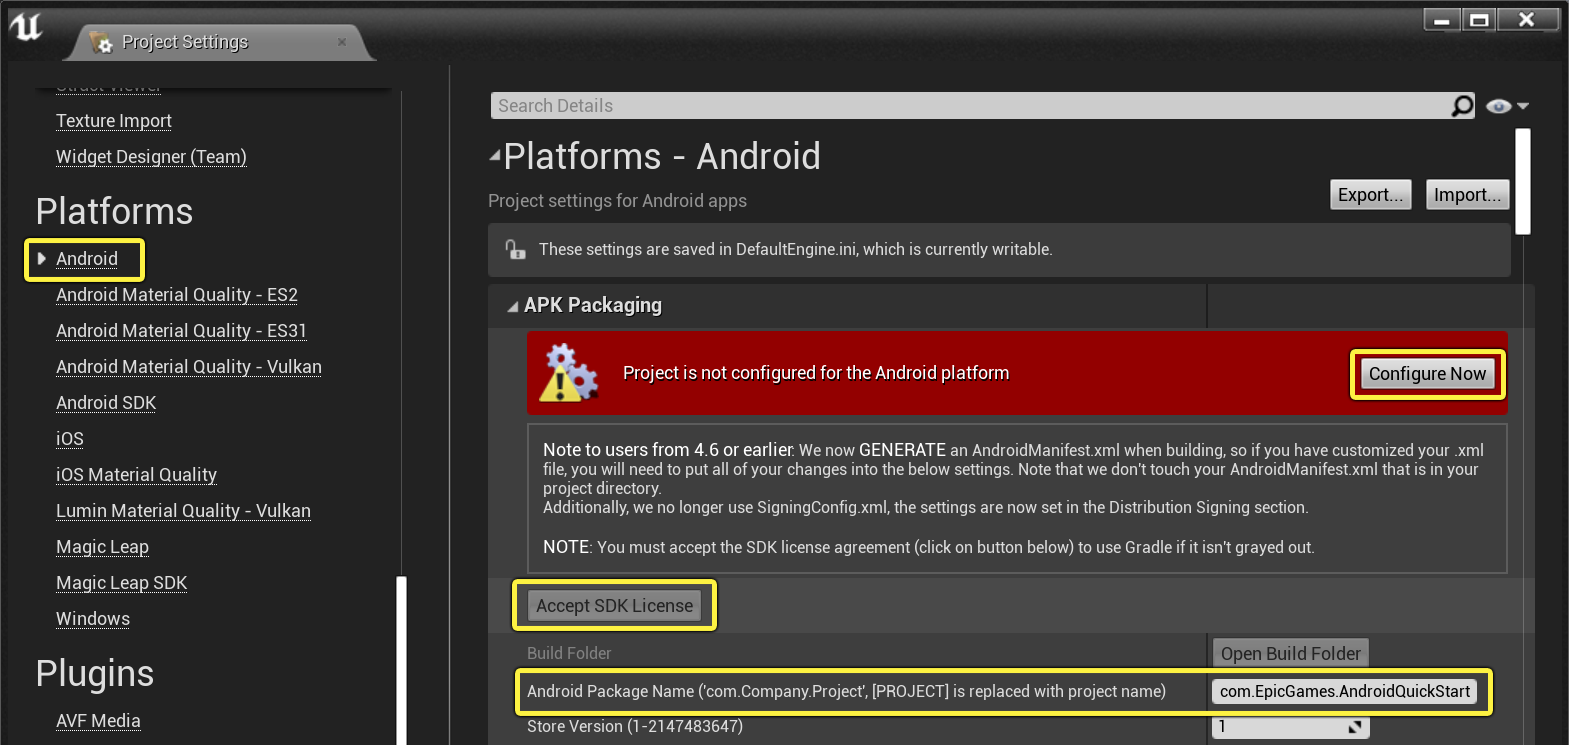
Task: Collapse the APK Packaging section
Action: [512, 307]
